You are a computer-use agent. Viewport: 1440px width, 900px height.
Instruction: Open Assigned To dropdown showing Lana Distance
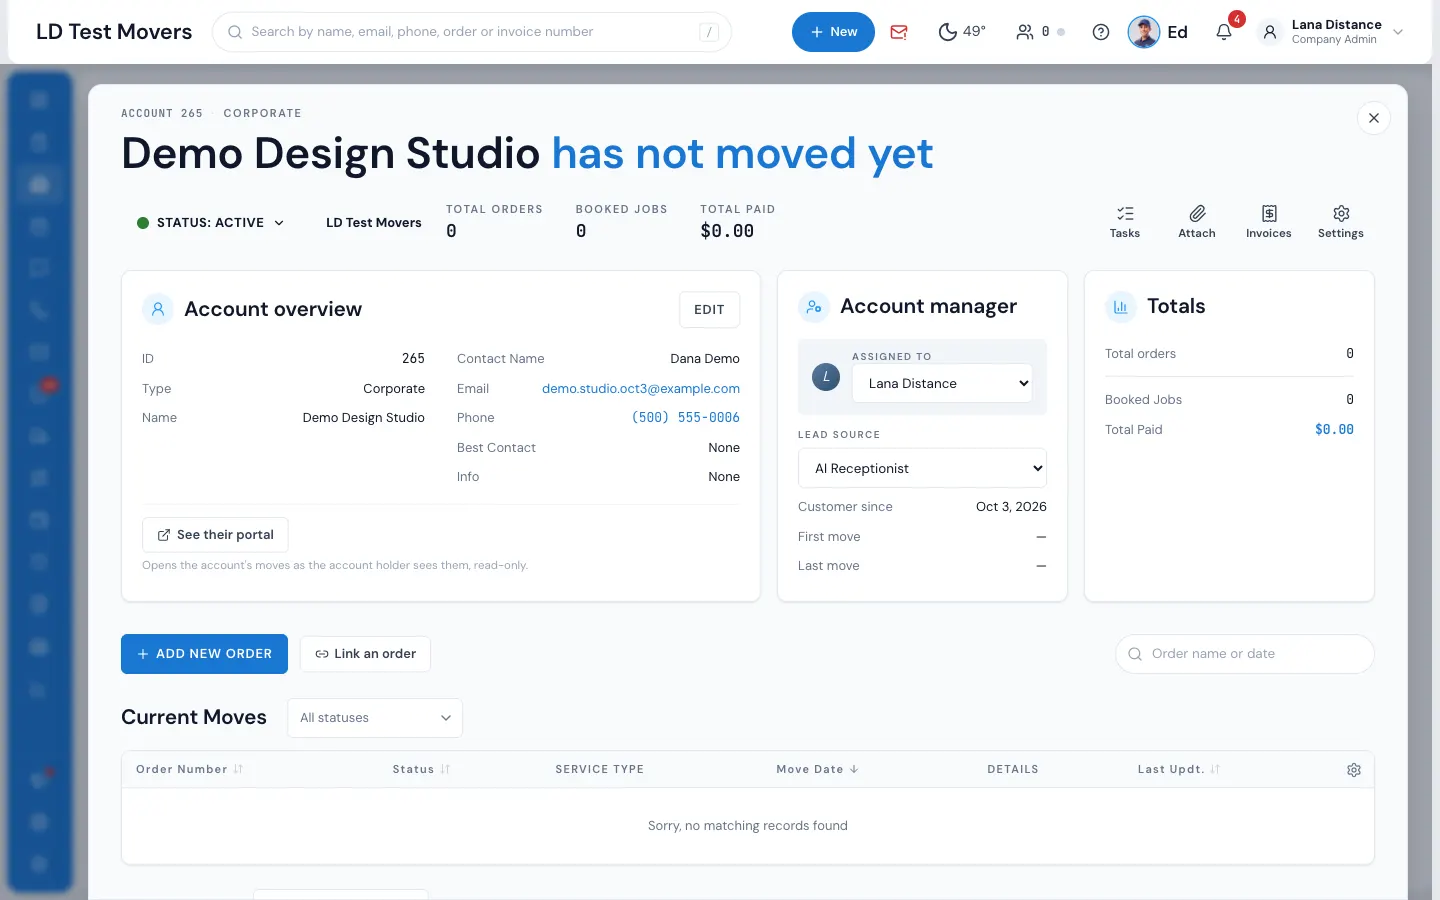click(x=942, y=383)
